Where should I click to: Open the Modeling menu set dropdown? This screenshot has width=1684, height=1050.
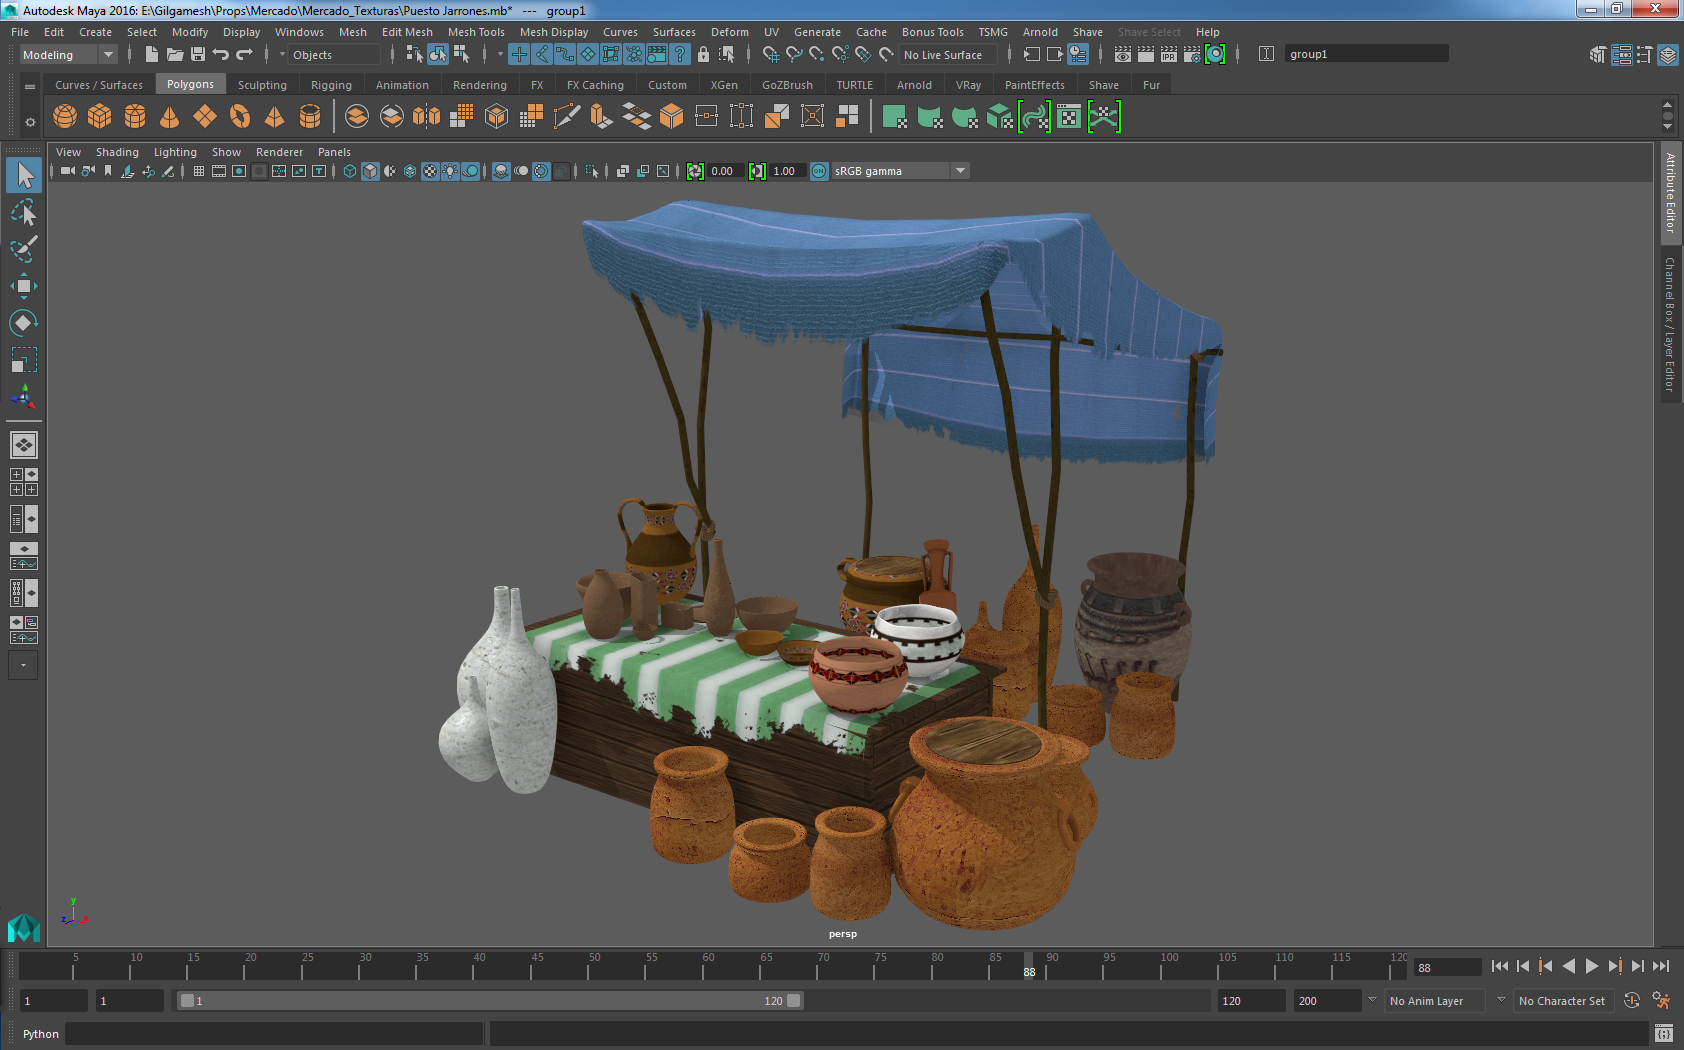click(x=69, y=55)
